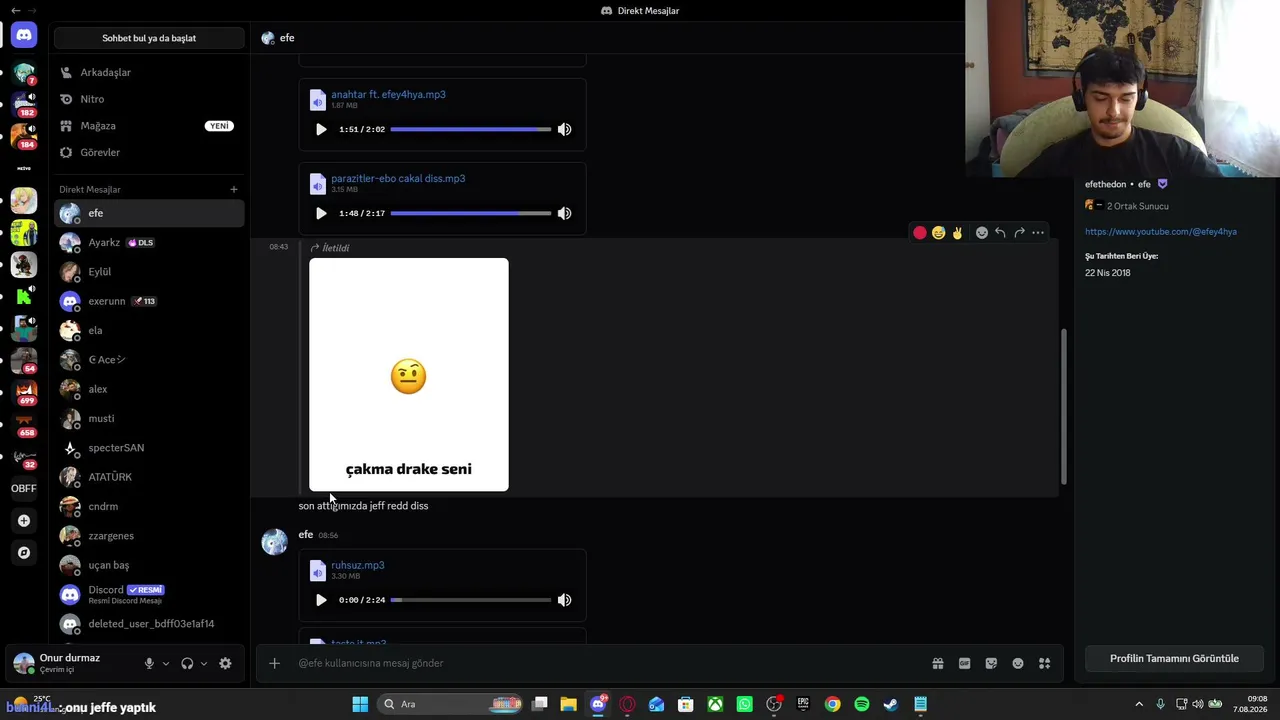Image resolution: width=1280 pixels, height=720 pixels.
Task: Open the direct message with exerunn
Action: 149,301
